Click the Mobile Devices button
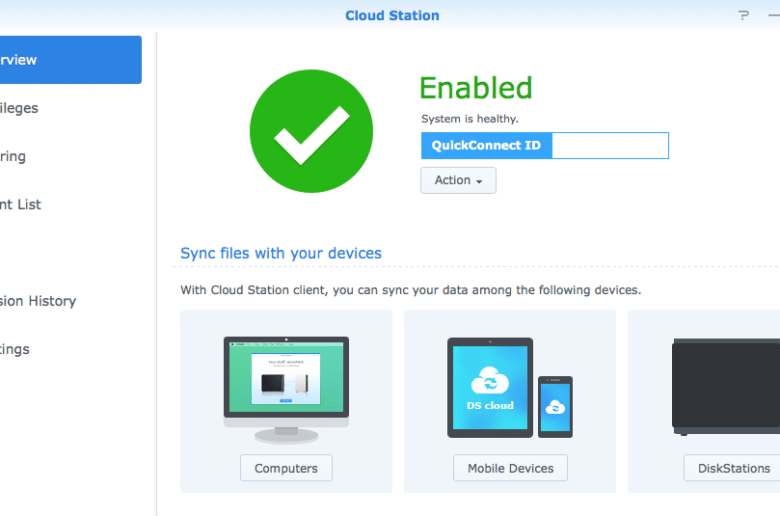The height and width of the screenshot is (516, 780). 510,468
